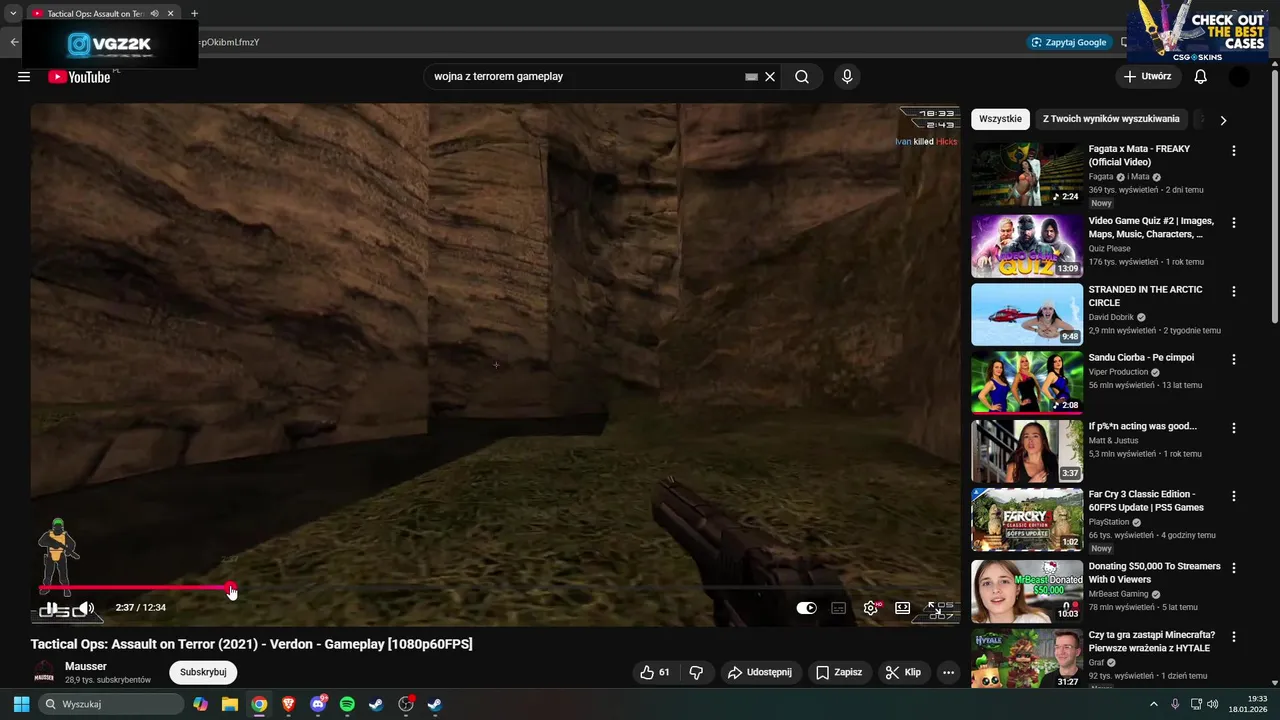Create a clip with Klip

click(903, 672)
